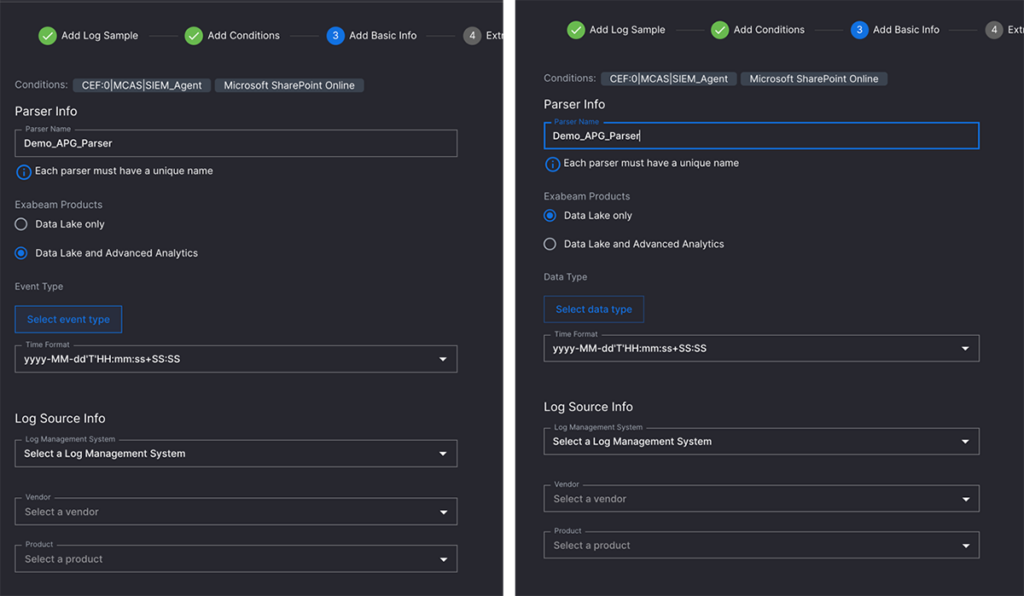Open the Product dropdown in the right panel
This screenshot has height=596, width=1024.
pyautogui.click(x=761, y=546)
